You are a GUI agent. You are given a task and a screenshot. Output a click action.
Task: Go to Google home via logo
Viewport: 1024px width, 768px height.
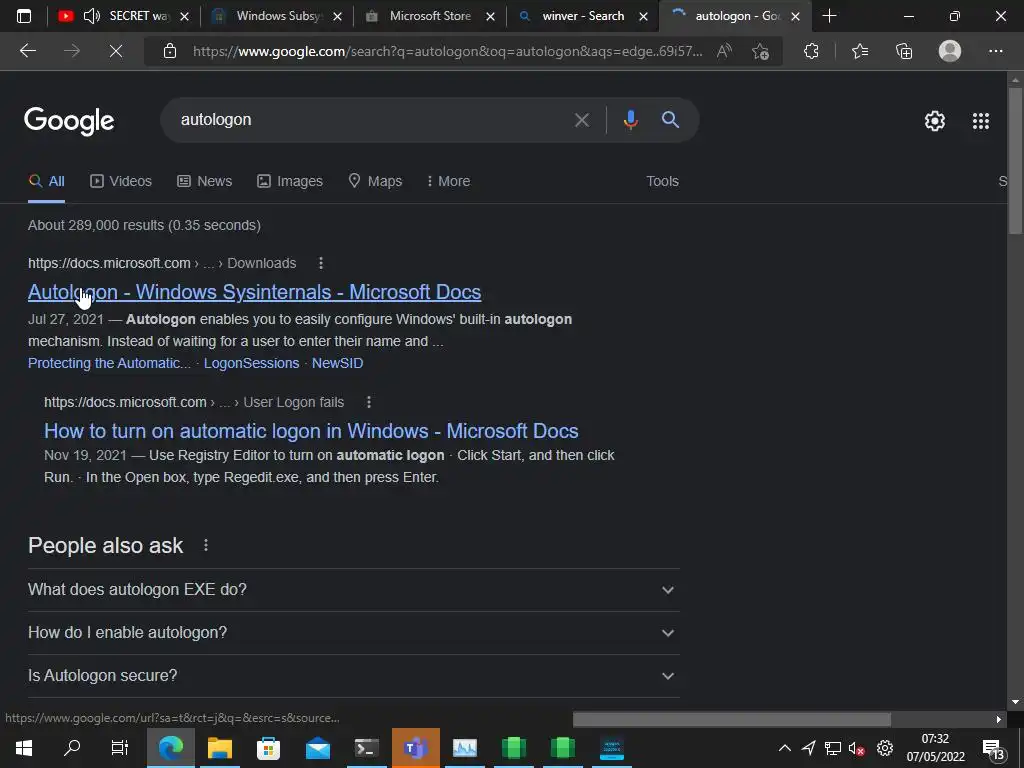pos(69,121)
